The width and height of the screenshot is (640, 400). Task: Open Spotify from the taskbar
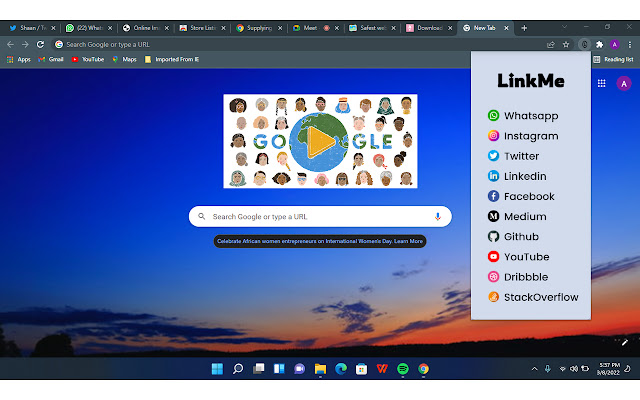click(x=403, y=369)
